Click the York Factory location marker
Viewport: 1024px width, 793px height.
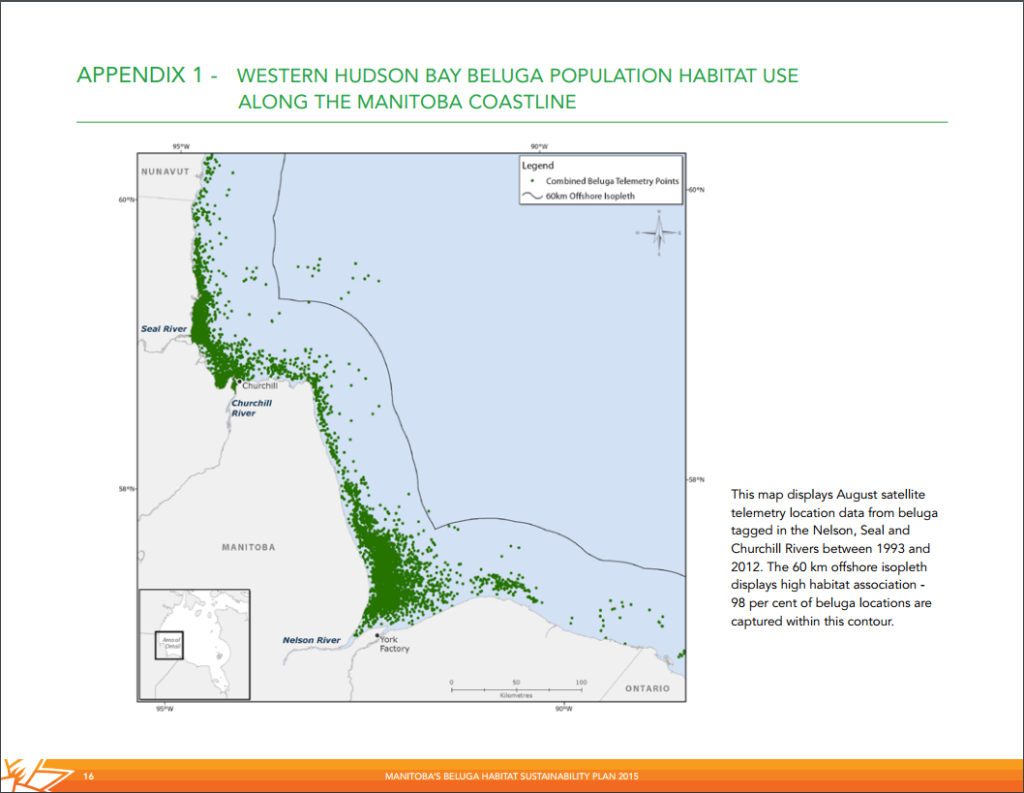[x=377, y=635]
